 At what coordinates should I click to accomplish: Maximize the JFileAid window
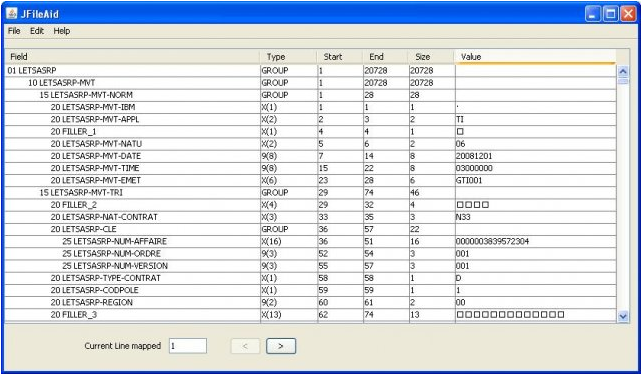[610, 15]
